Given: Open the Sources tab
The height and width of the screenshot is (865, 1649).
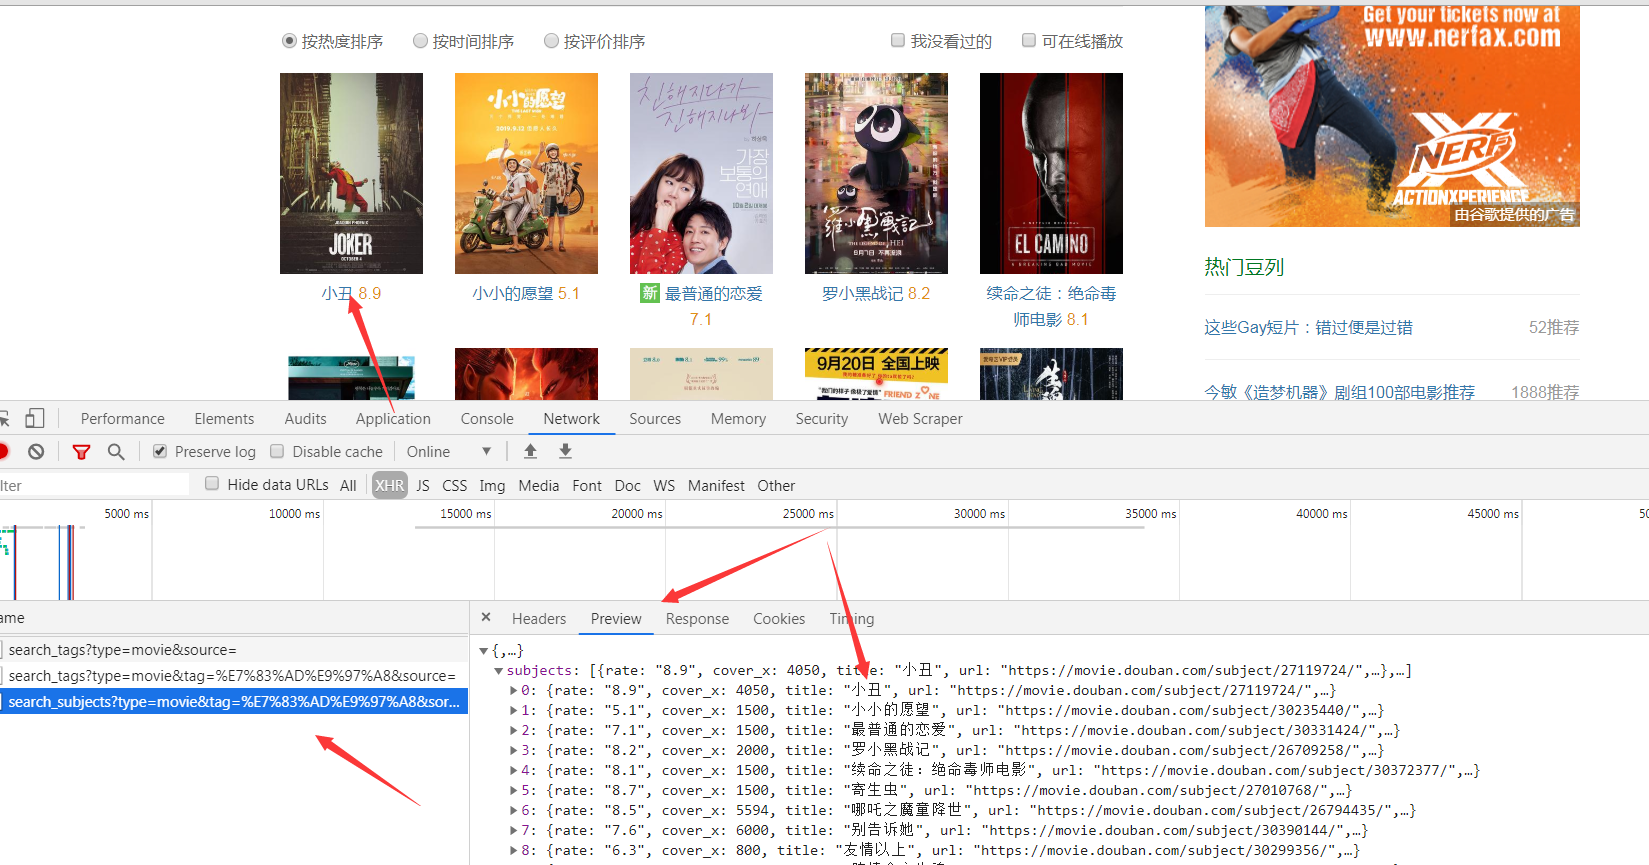Looking at the screenshot, I should point(655,419).
